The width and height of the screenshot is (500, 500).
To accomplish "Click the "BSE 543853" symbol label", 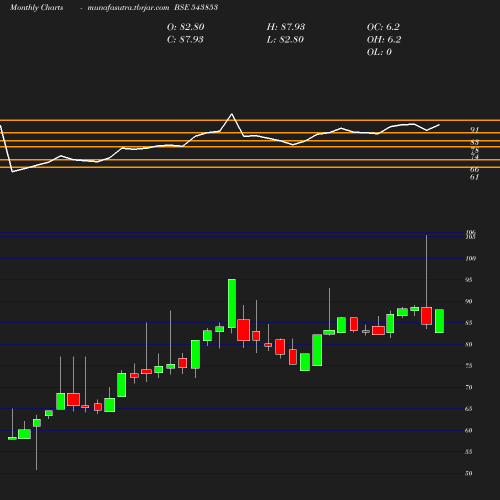I will 196,7.
